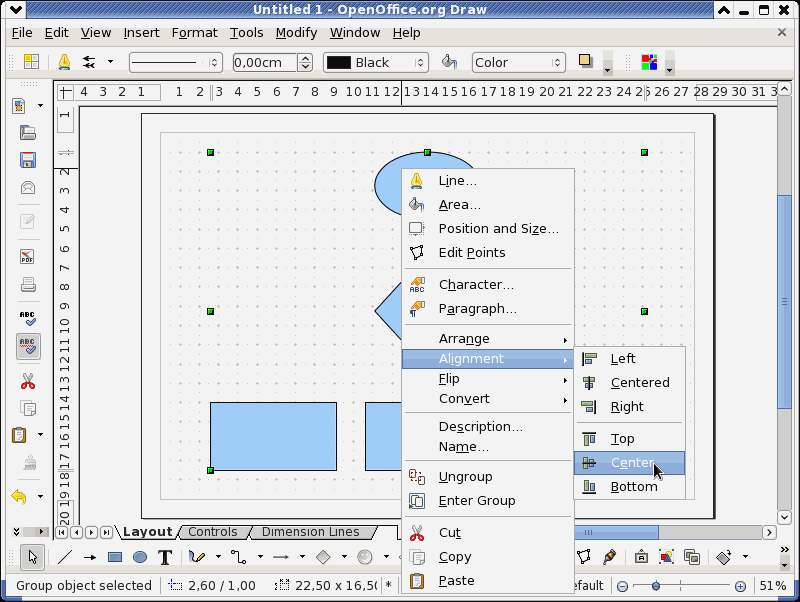Open the New document icon
This screenshot has height=602, width=800.
pos(19,106)
